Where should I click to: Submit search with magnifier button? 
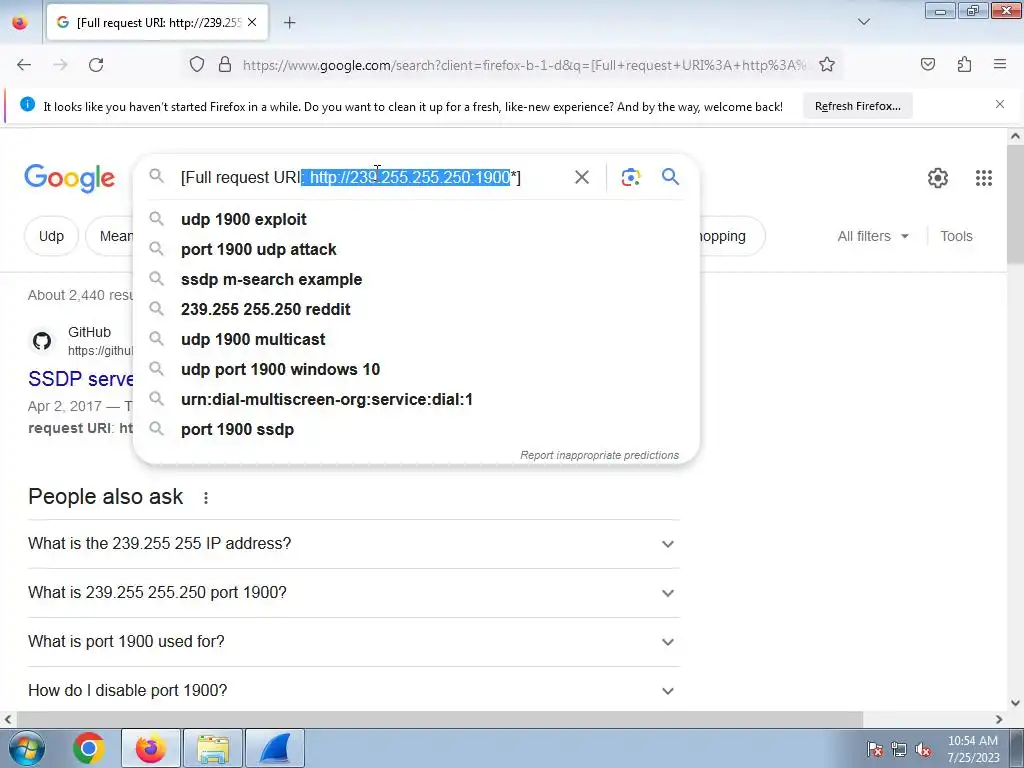point(671,177)
